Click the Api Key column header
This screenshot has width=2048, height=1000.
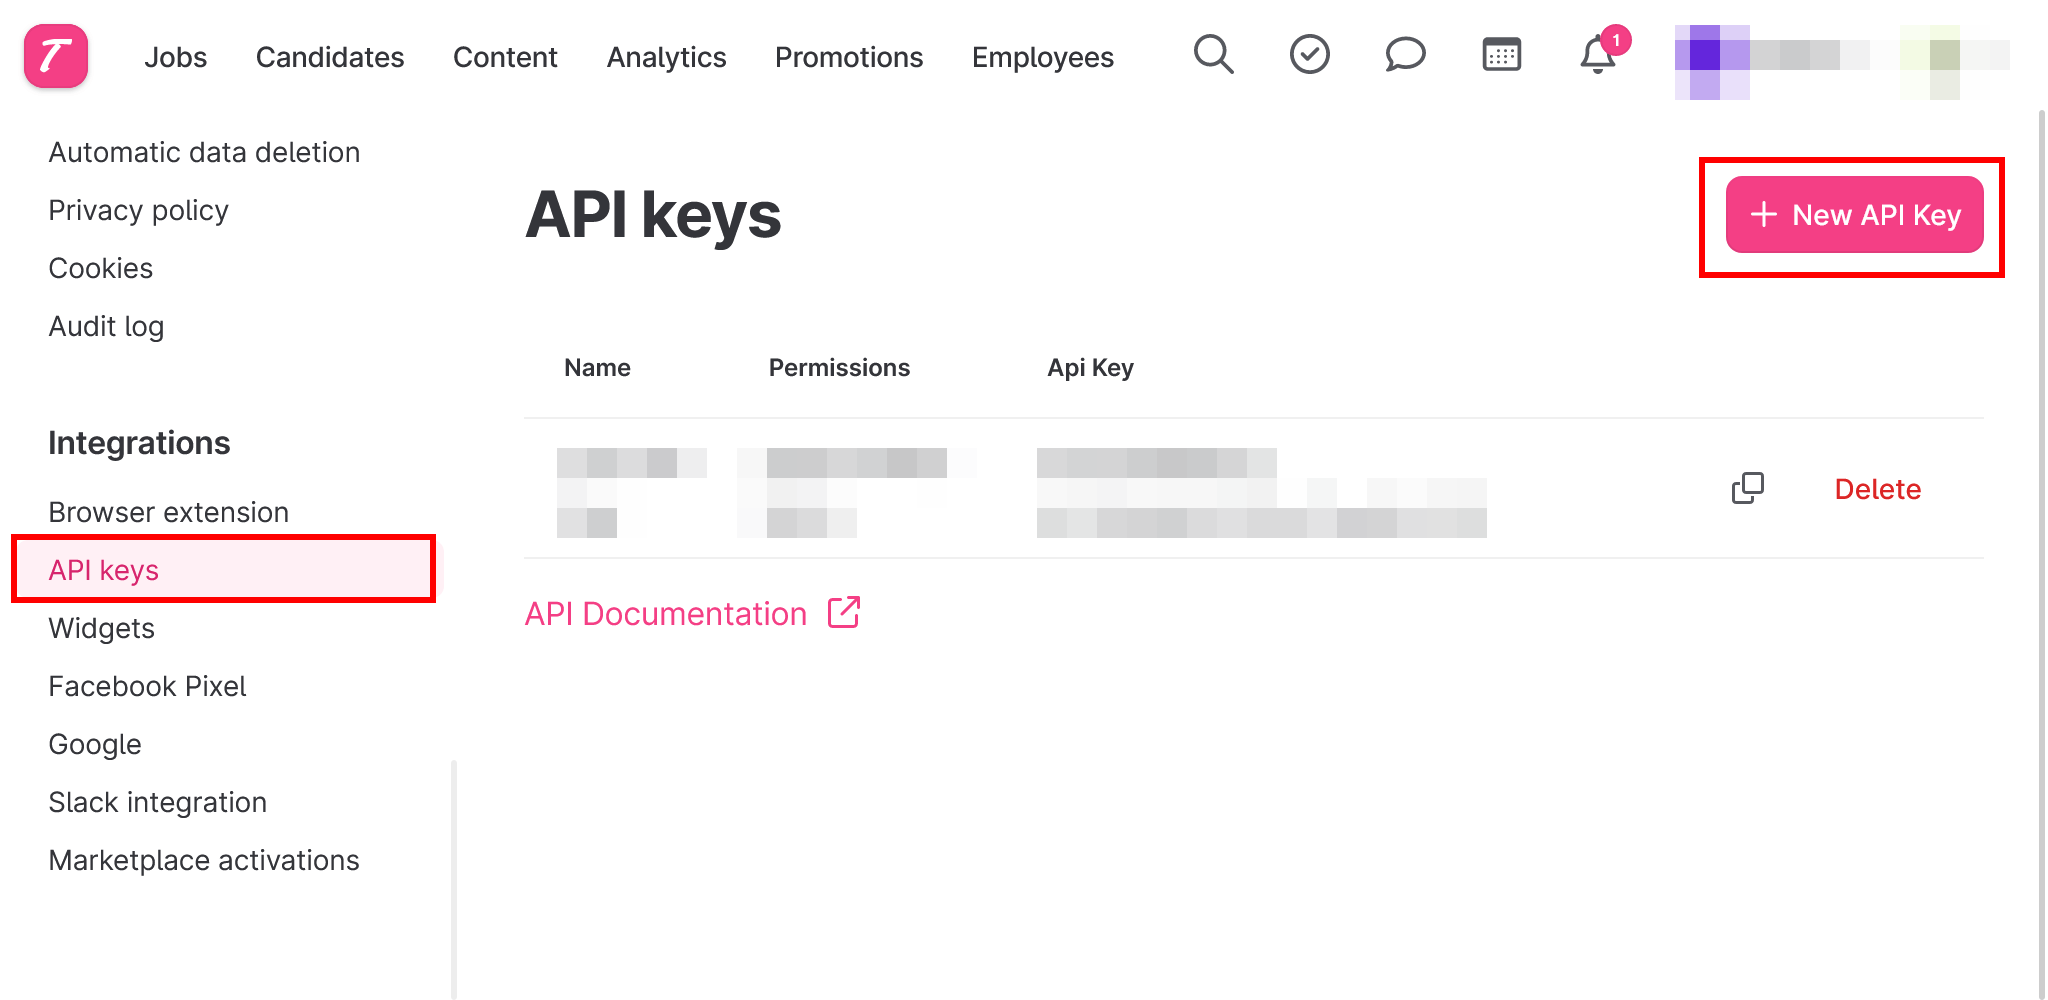(x=1090, y=368)
